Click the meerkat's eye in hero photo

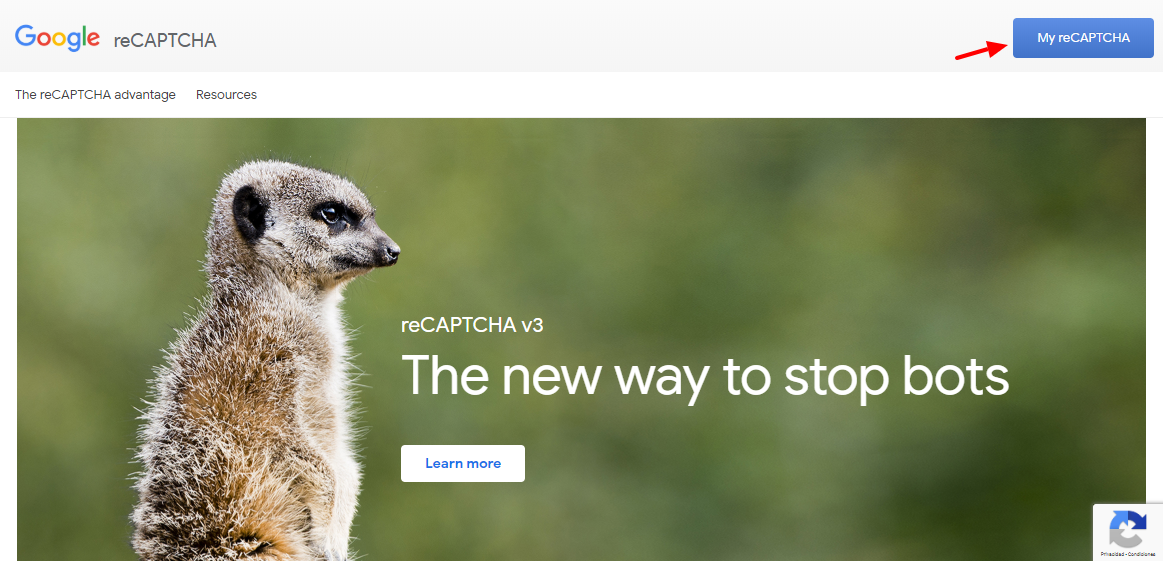click(x=328, y=214)
